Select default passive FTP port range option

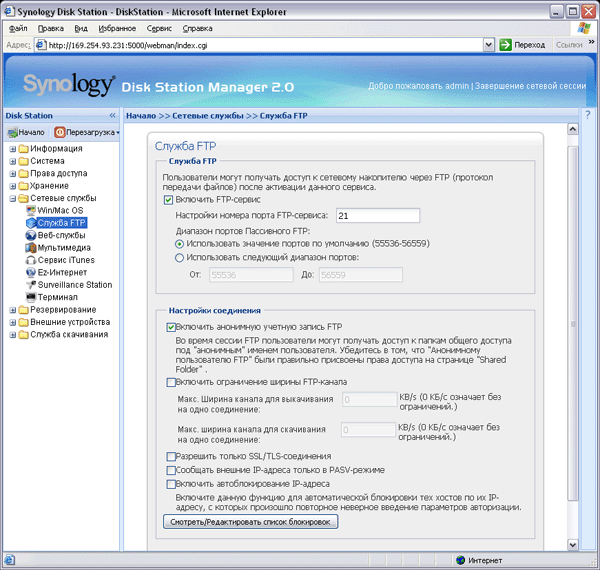point(179,244)
